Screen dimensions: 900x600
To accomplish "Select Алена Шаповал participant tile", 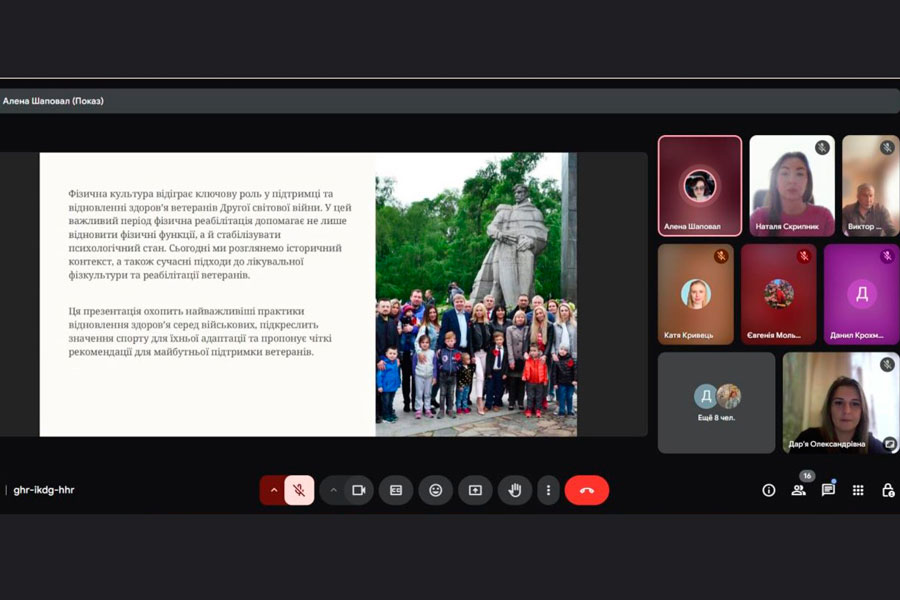I will [x=700, y=186].
